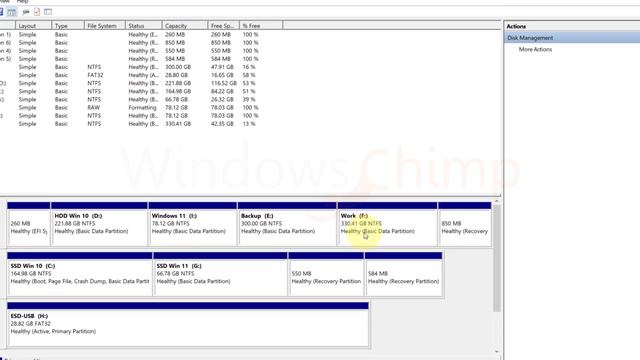The width and height of the screenshot is (640, 360).
Task: Click the '16 %' free percentage cell
Action: [249, 67]
